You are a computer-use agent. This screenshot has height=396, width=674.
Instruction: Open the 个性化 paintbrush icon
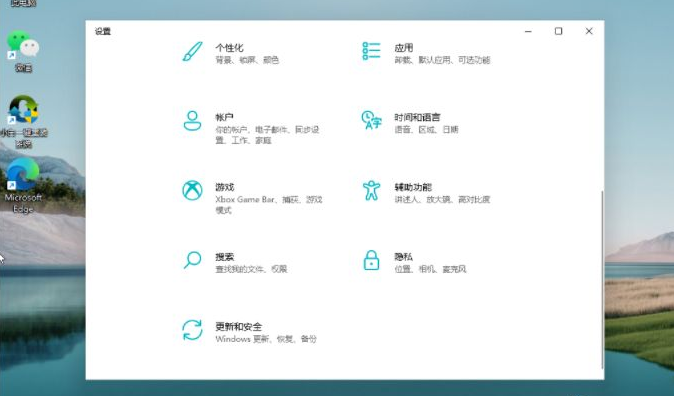(192, 52)
